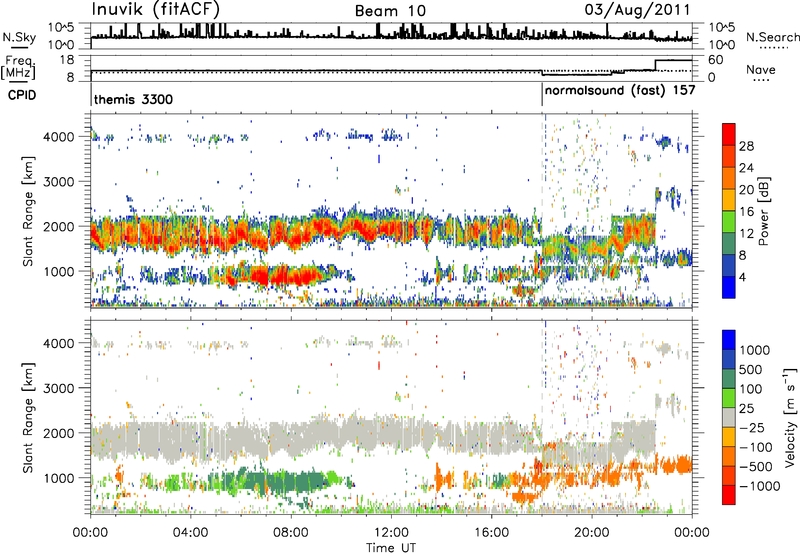Click the '3000' tick of velocity panel
Viewport: 800px width, 554px height.
click(59, 388)
